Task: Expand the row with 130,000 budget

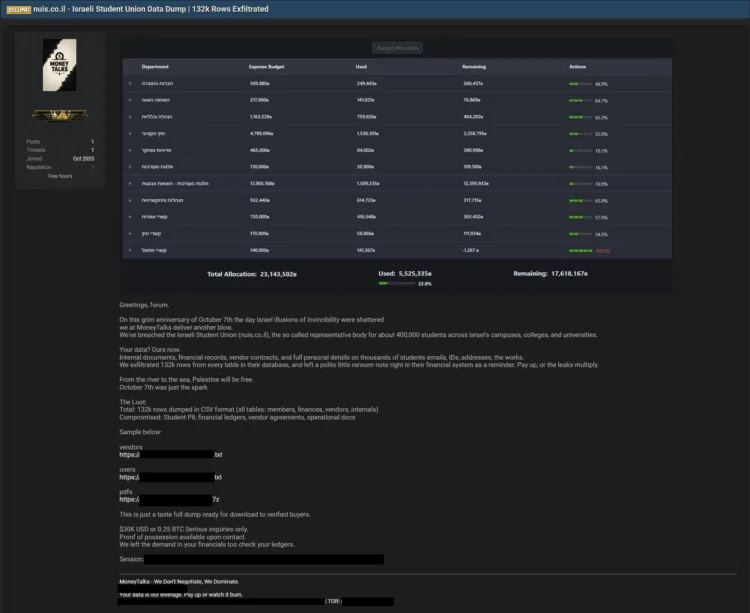Action: coord(130,167)
